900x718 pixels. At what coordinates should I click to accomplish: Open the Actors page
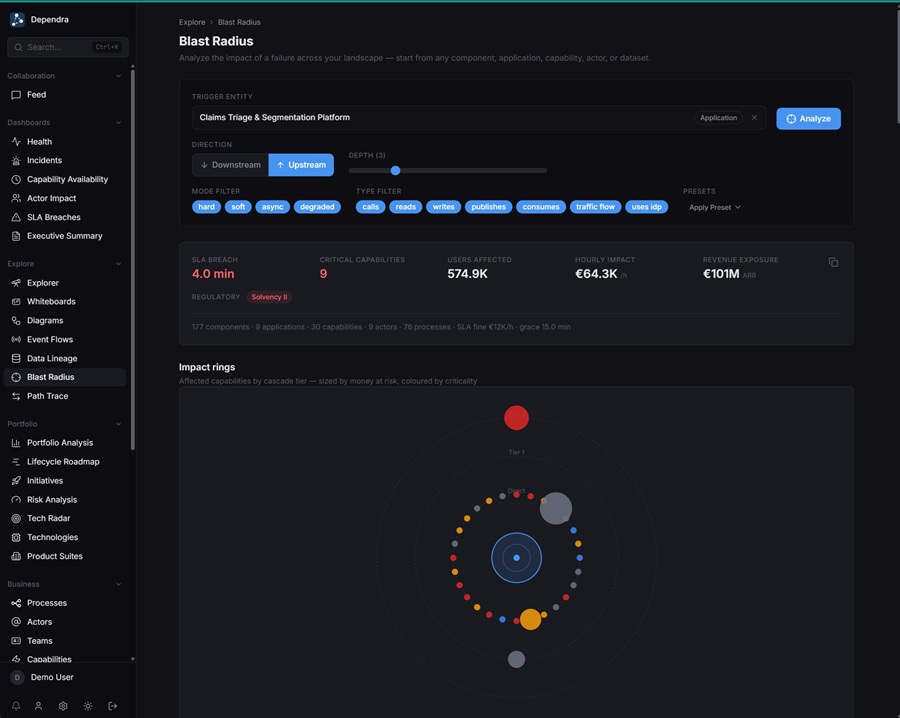tap(65, 622)
